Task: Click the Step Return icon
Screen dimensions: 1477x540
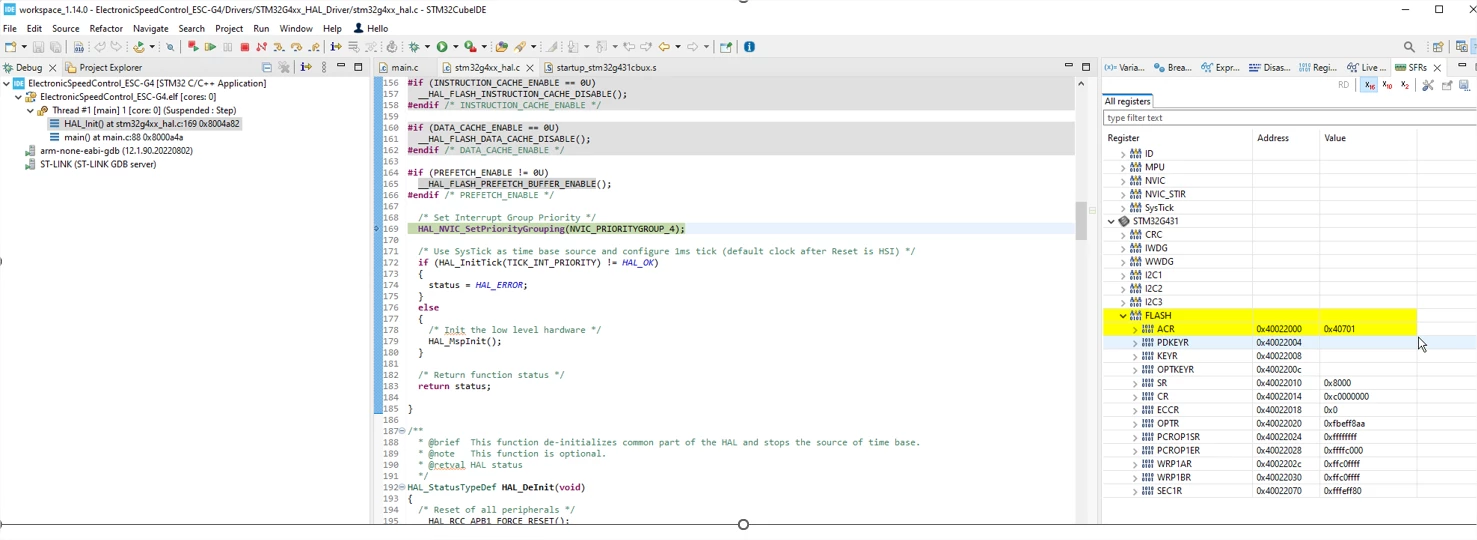Action: tap(313, 47)
